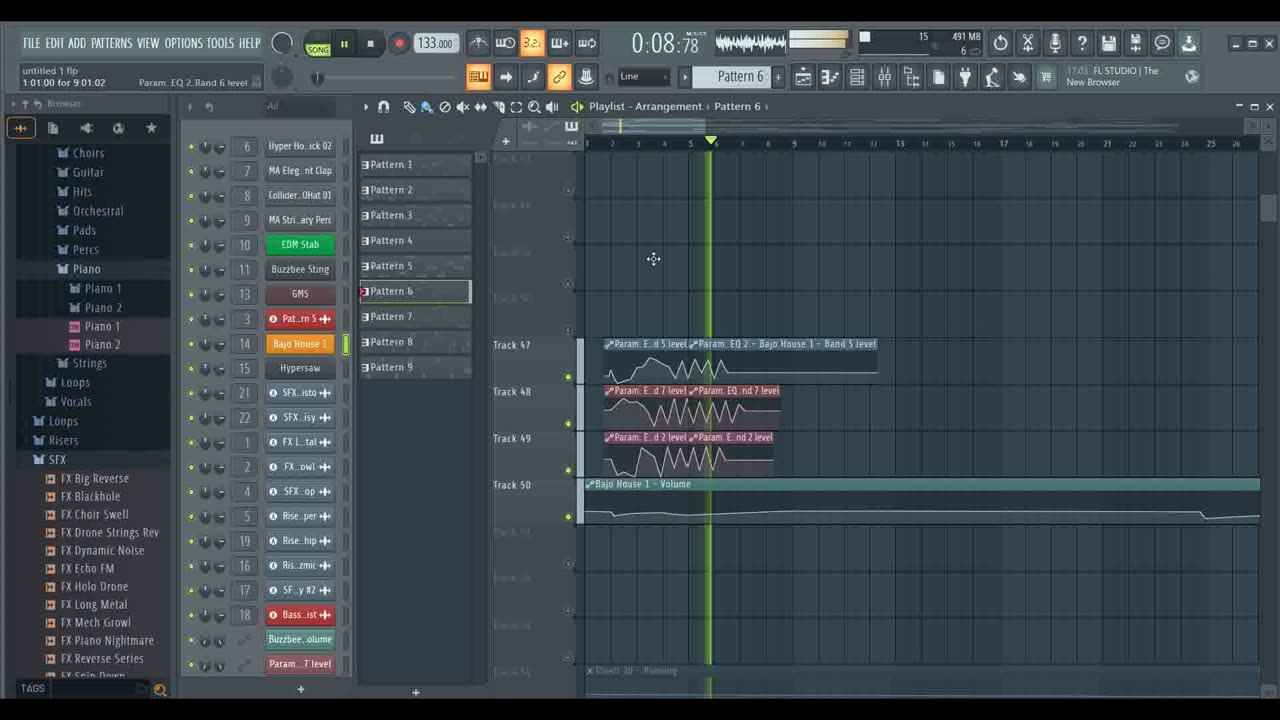Click the chain link icon in recording panel
Image resolution: width=1280 pixels, height=720 pixels.
tap(560, 77)
